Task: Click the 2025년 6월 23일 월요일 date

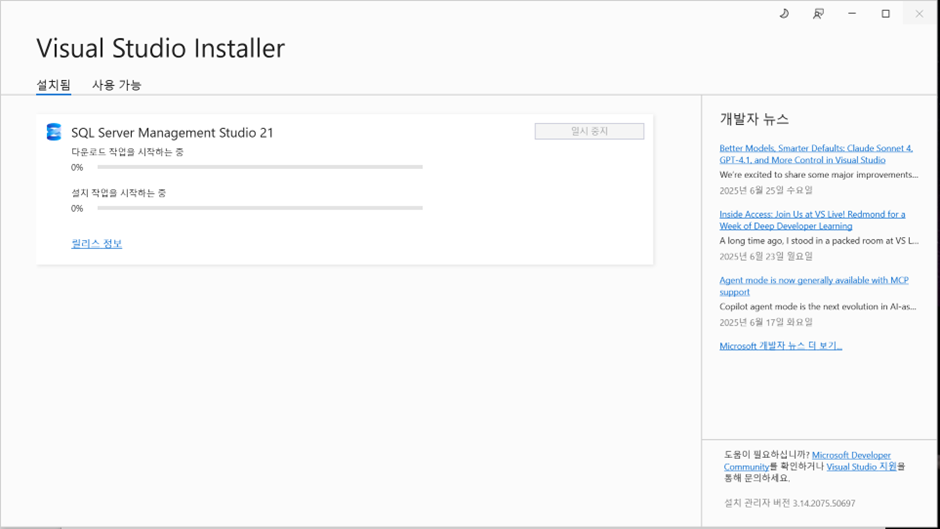Action: click(766, 256)
